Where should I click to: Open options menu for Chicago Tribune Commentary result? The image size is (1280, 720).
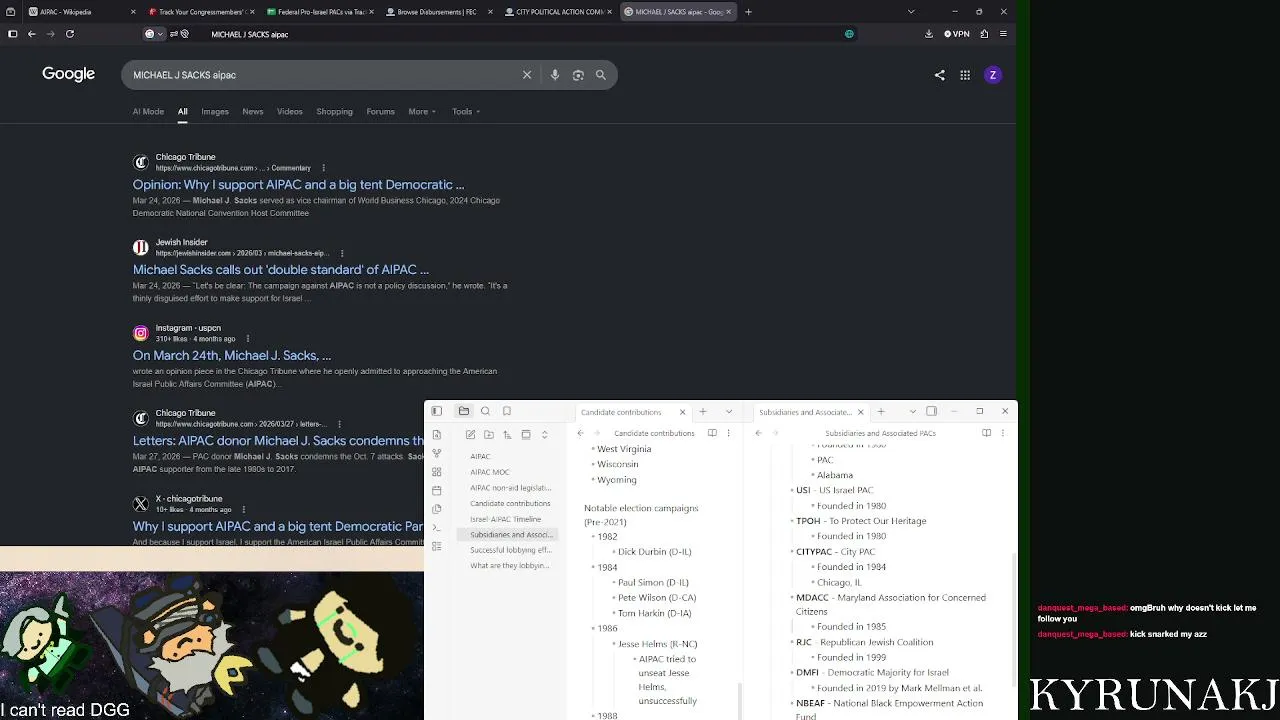(323, 168)
